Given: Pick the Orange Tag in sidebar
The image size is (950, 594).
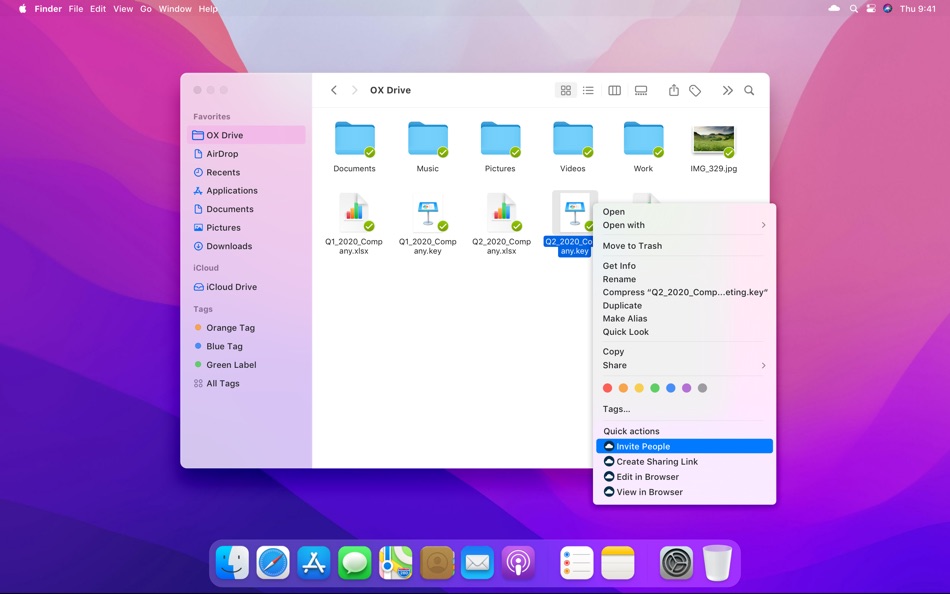Looking at the screenshot, I should [x=230, y=328].
